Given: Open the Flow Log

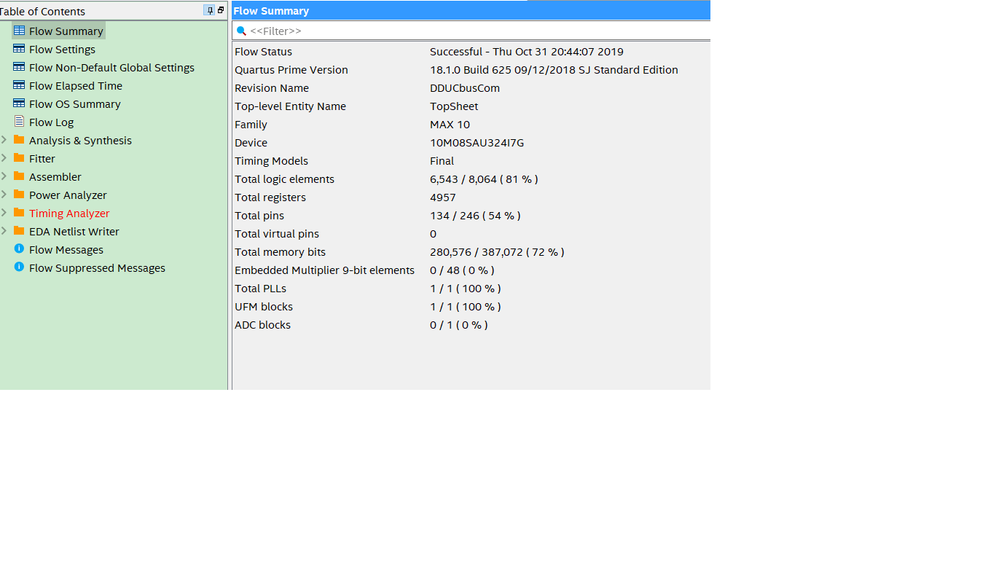Looking at the screenshot, I should 51,122.
